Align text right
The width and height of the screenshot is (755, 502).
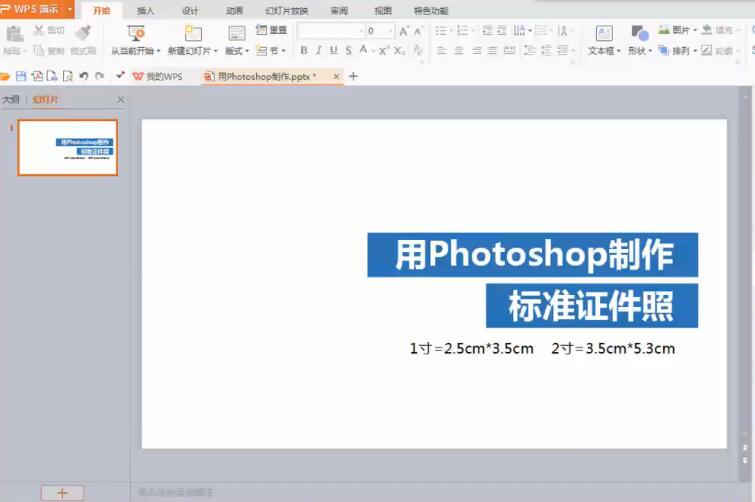pos(476,50)
